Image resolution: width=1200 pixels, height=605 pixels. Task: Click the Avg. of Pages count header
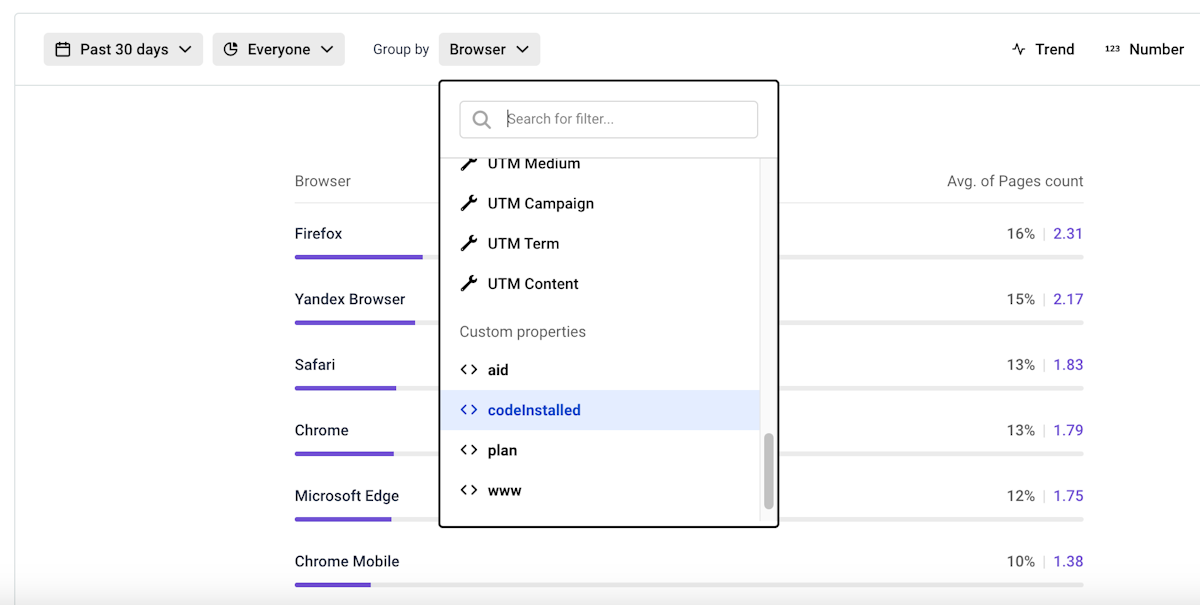point(1015,181)
